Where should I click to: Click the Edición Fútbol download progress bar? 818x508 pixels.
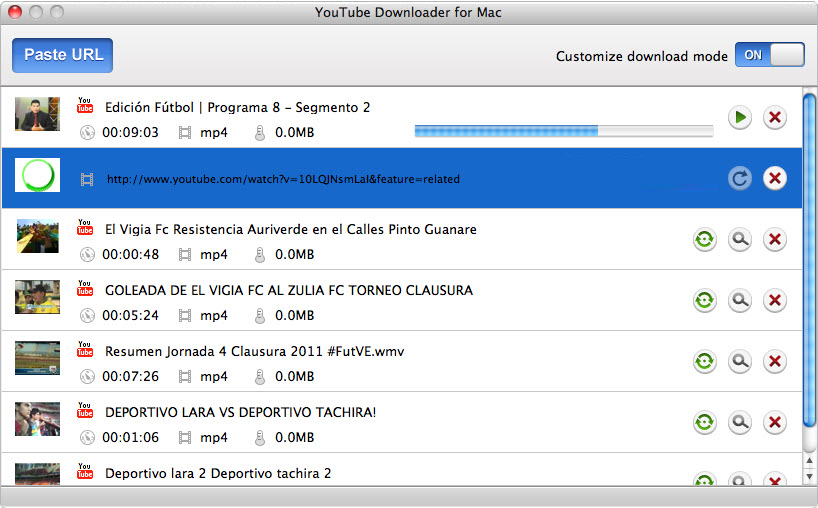pos(564,131)
